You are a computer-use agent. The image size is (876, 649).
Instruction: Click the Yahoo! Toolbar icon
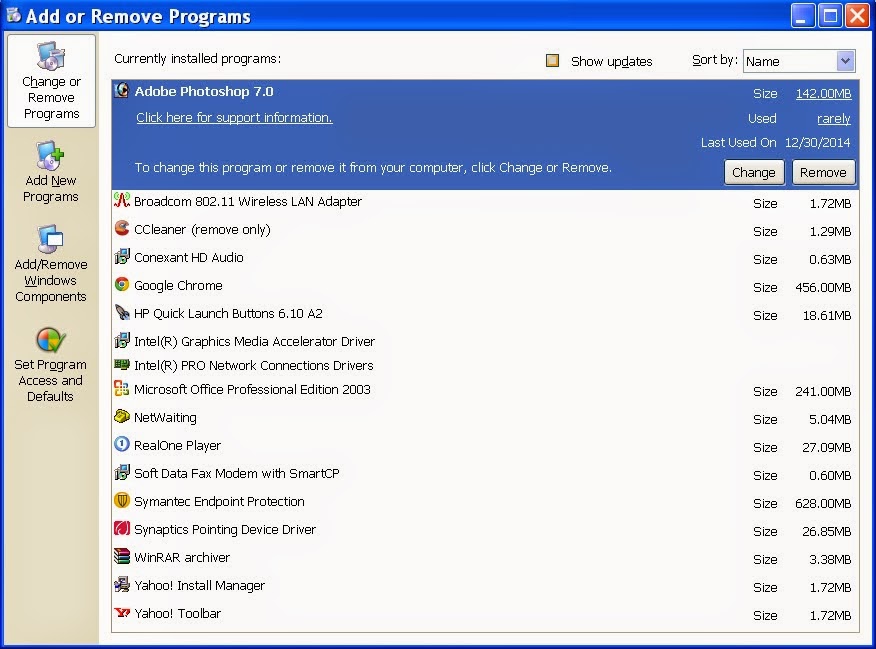[x=122, y=612]
